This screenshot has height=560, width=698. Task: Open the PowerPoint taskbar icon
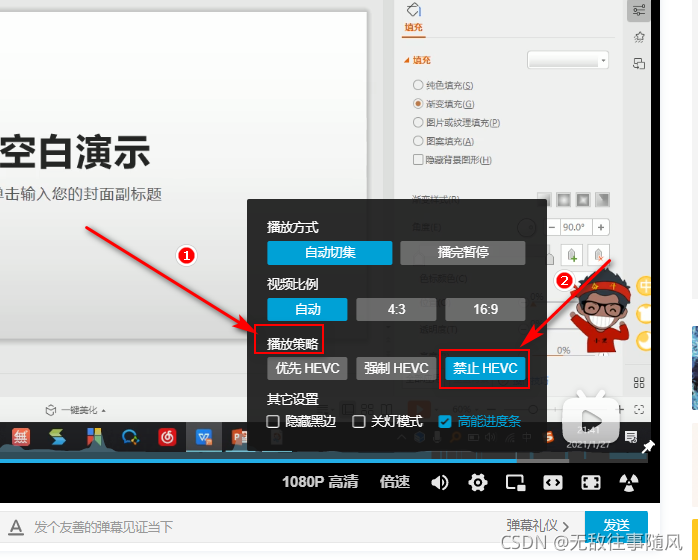[x=239, y=437]
